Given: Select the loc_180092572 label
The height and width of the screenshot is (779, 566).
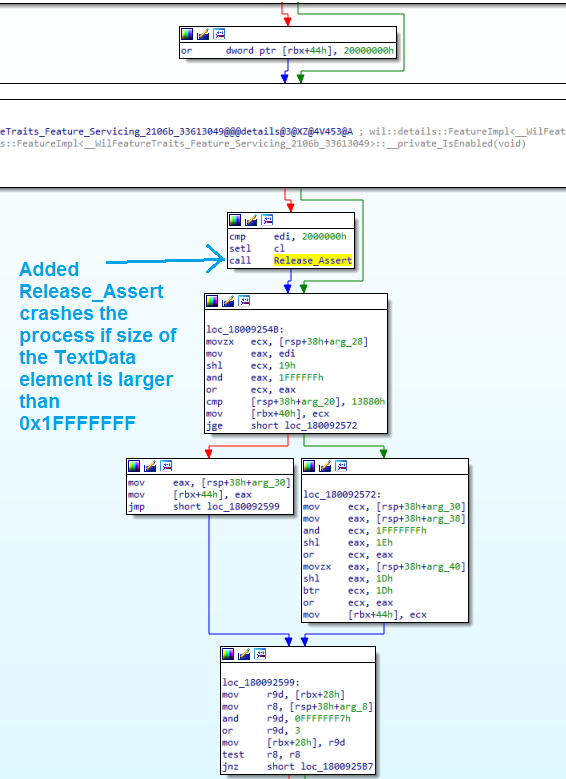Looking at the screenshot, I should pos(342,494).
